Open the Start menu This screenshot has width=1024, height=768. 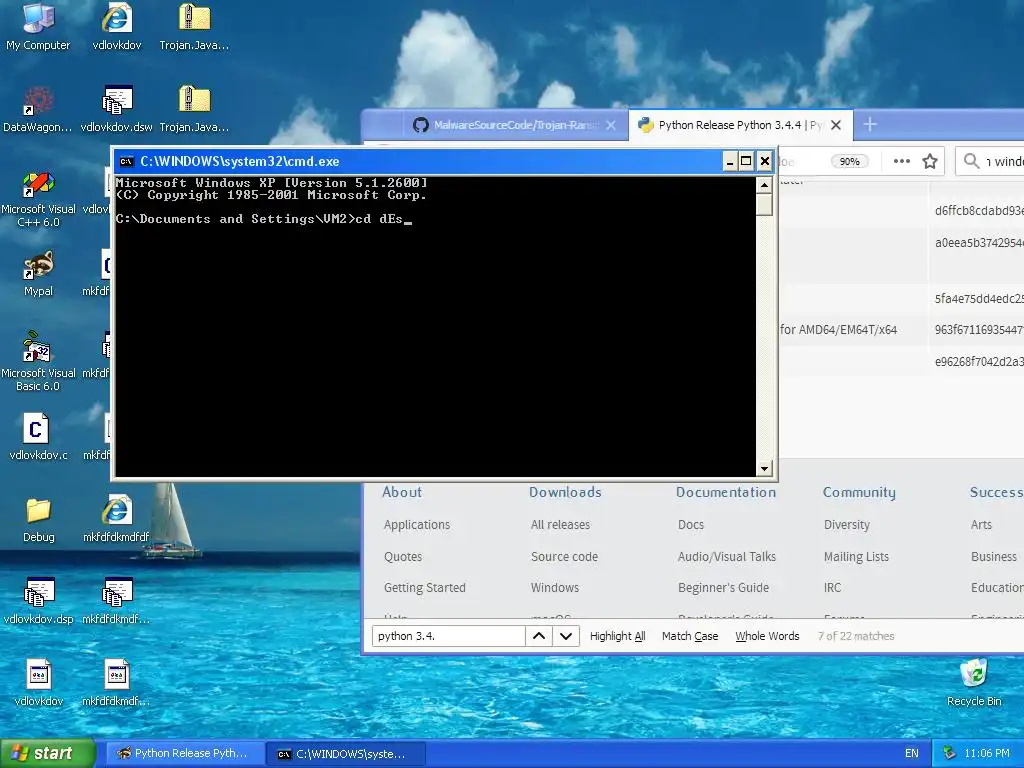coord(48,753)
